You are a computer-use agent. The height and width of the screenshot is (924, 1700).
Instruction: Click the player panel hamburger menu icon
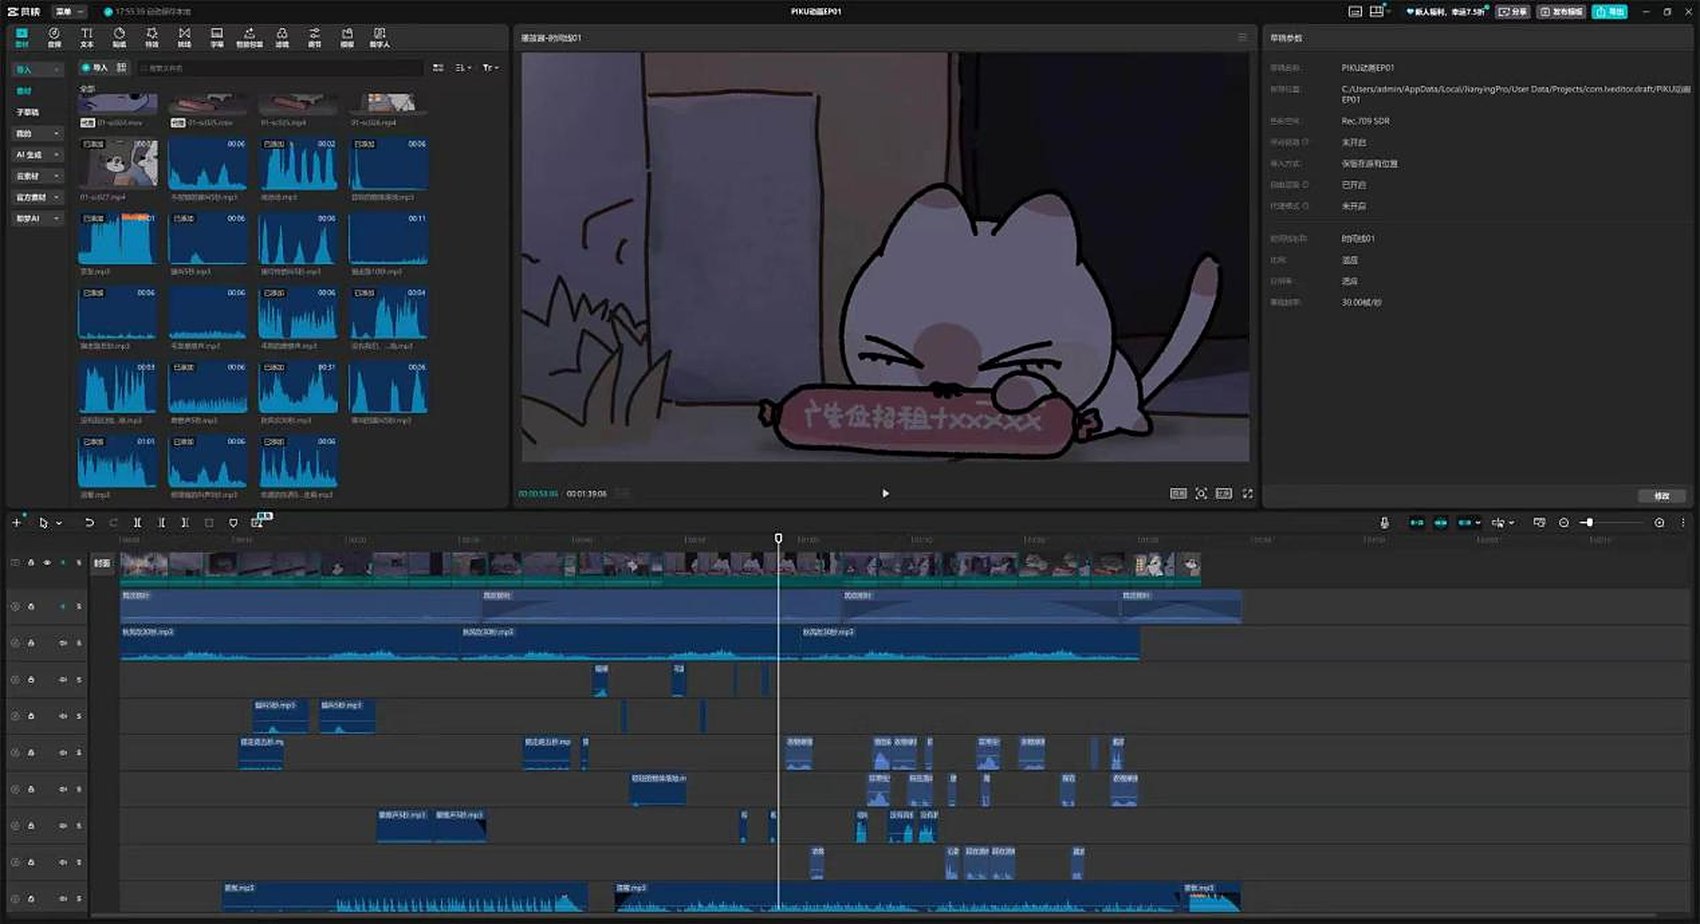(x=1242, y=37)
